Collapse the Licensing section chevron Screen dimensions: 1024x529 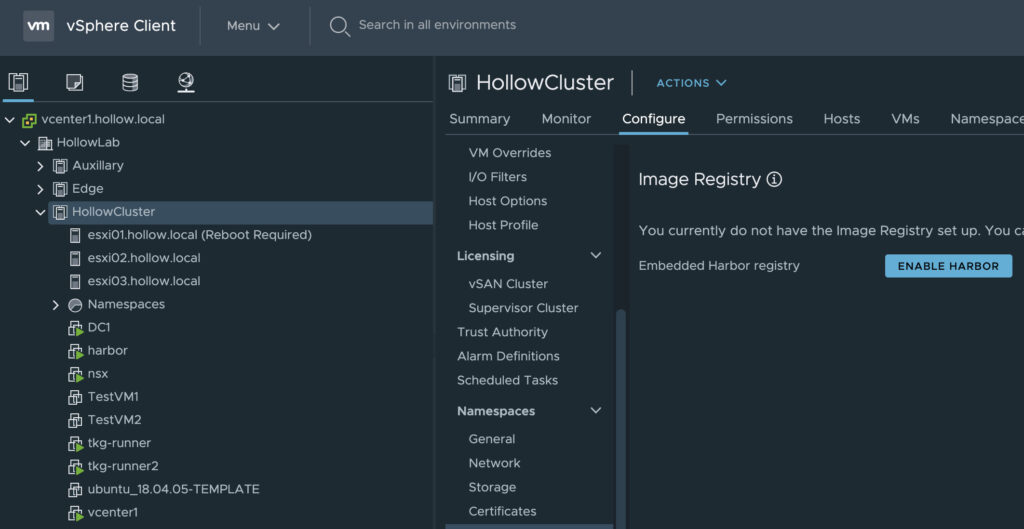tap(596, 256)
